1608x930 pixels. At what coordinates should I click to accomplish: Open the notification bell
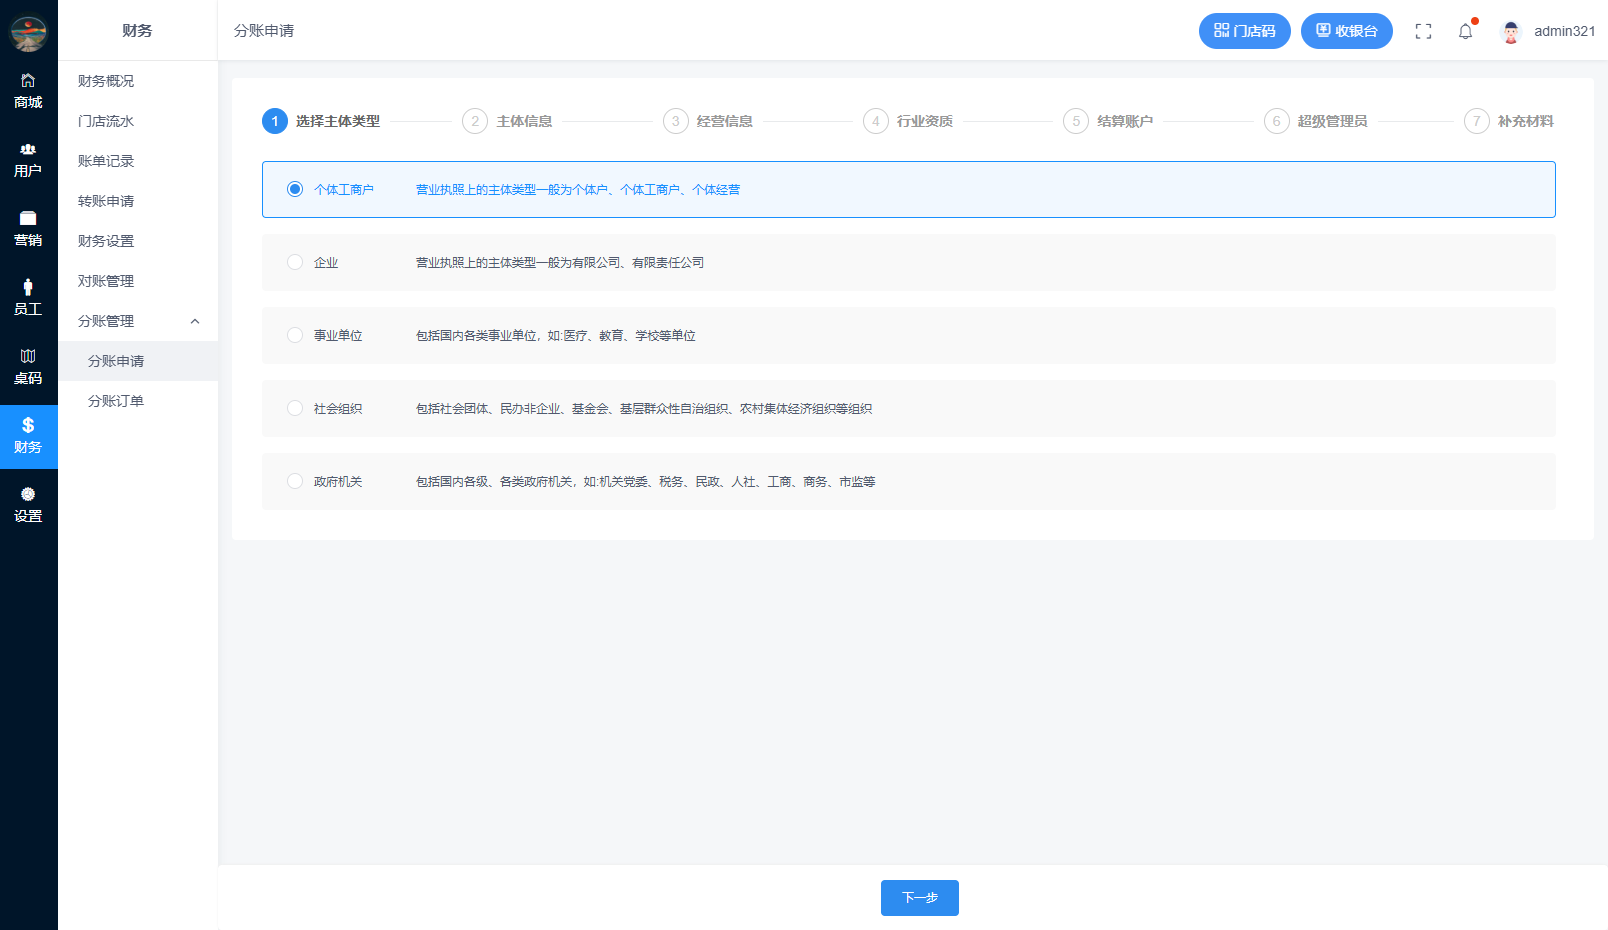pos(1465,31)
